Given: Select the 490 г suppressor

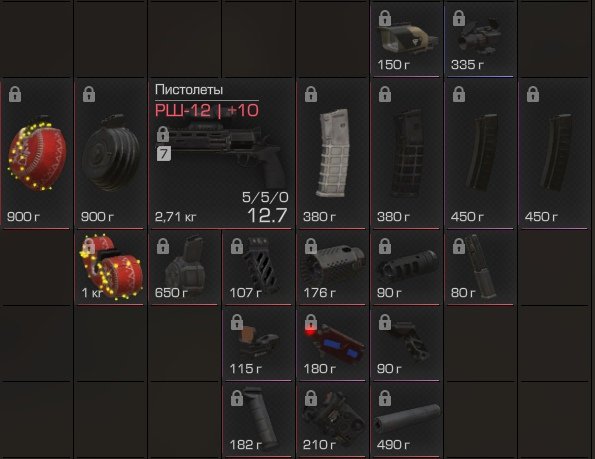Looking at the screenshot, I should pyautogui.click(x=406, y=419).
